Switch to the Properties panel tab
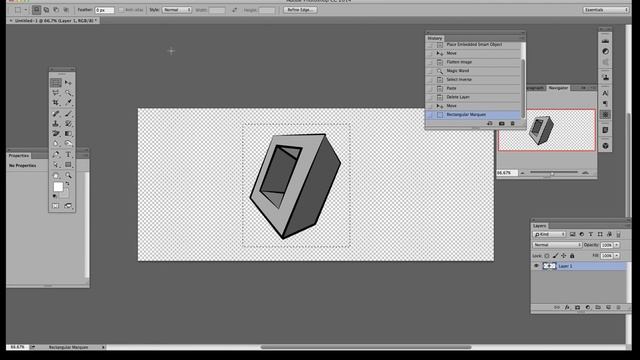Image resolution: width=640 pixels, height=360 pixels. pos(19,156)
